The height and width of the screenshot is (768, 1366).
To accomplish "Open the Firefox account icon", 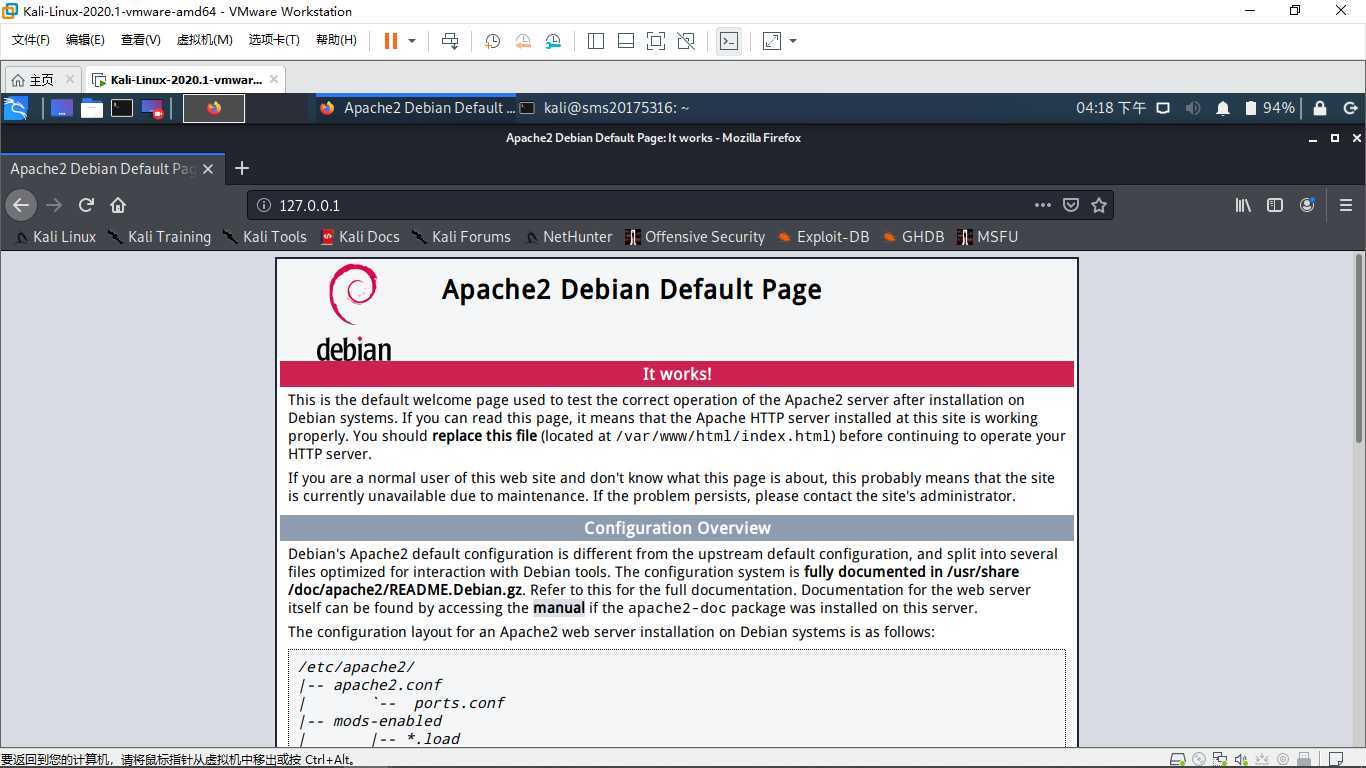I will click(x=1307, y=205).
